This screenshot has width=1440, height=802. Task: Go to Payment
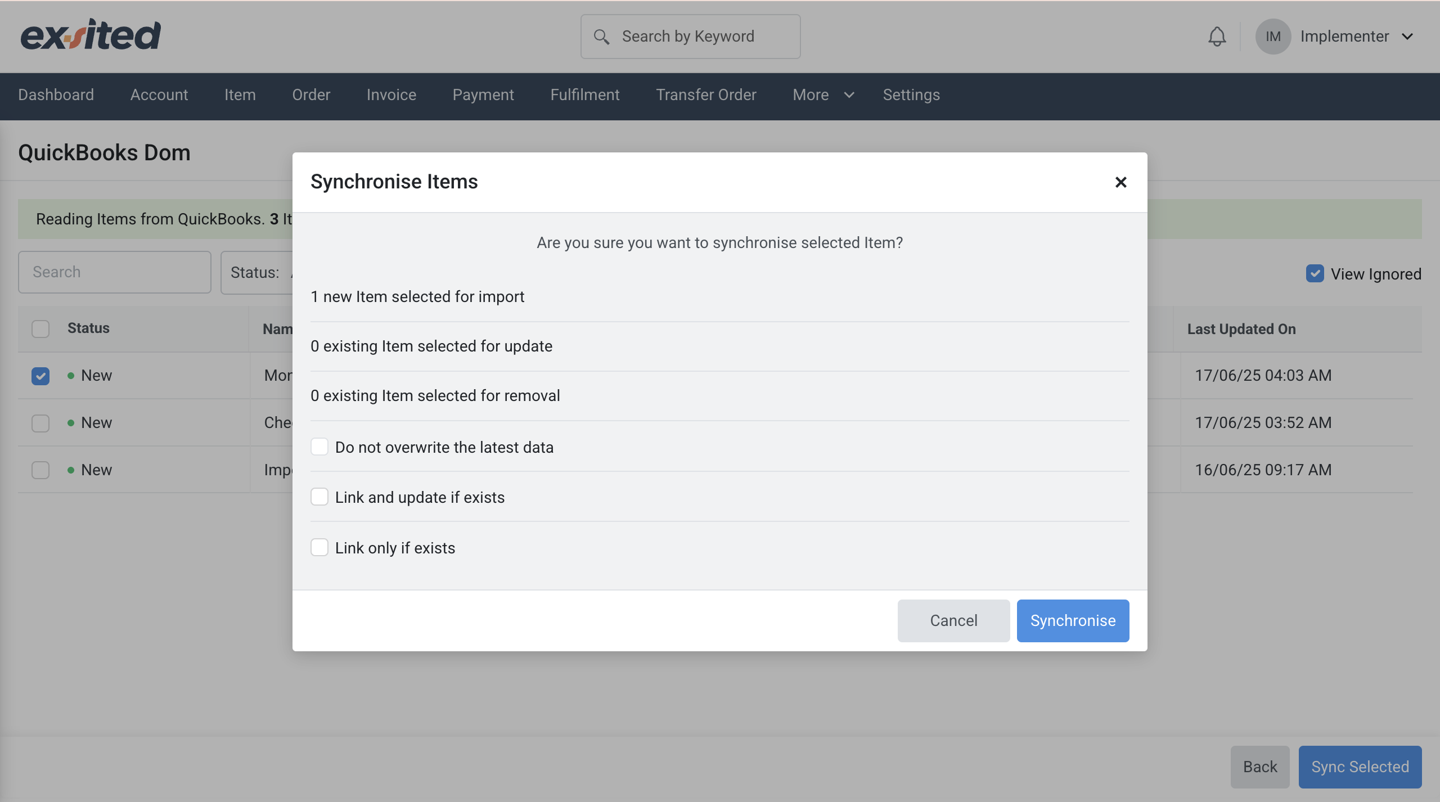(483, 95)
